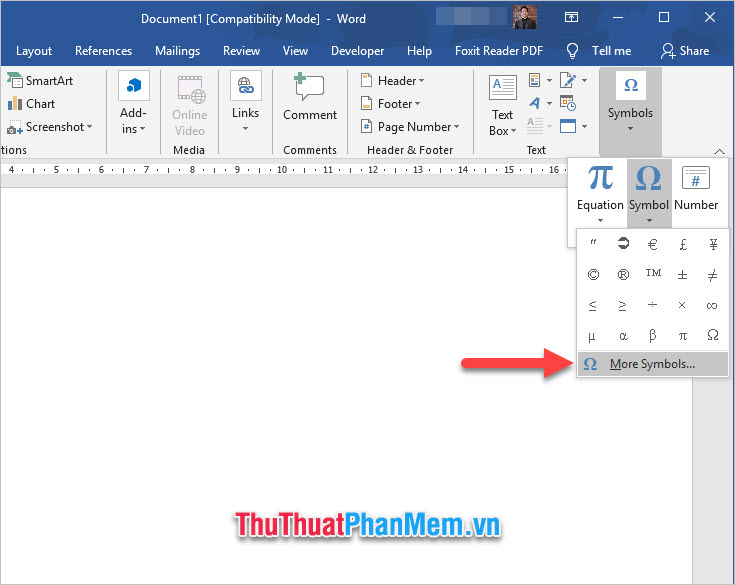Insert the yen sign symbol
The height and width of the screenshot is (585, 735).
point(713,244)
